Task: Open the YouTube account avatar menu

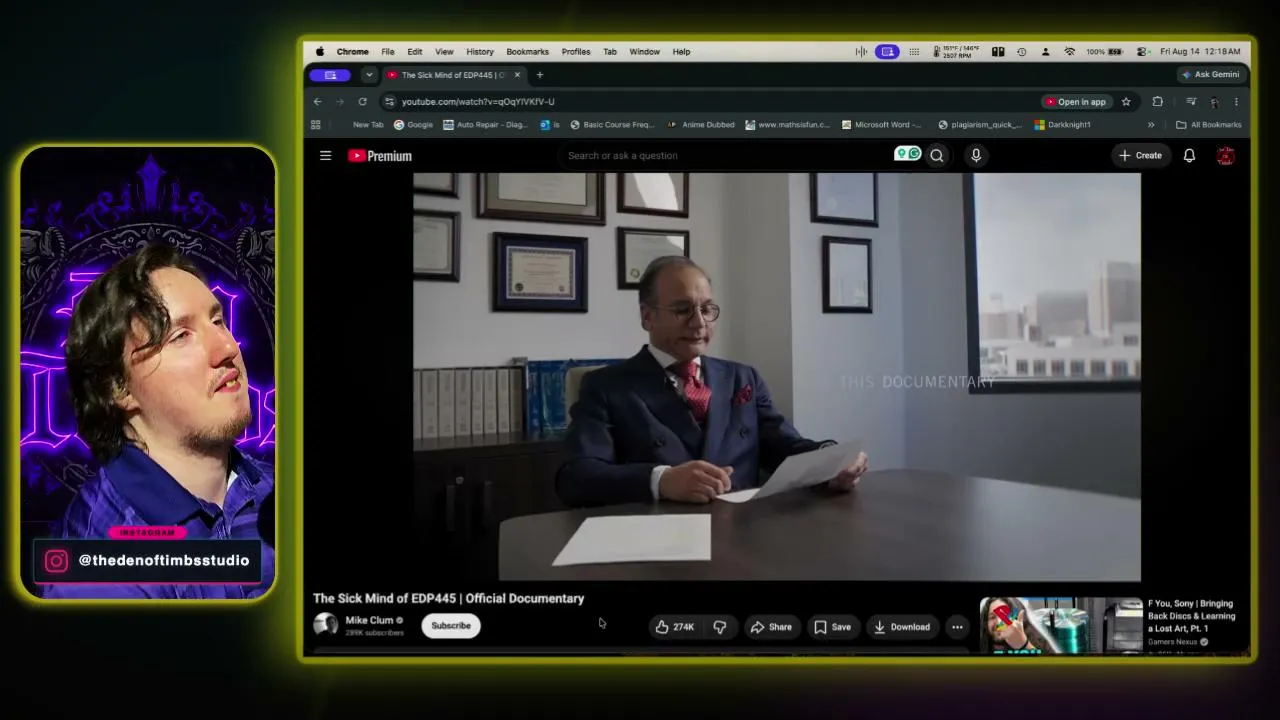Action: (1226, 155)
